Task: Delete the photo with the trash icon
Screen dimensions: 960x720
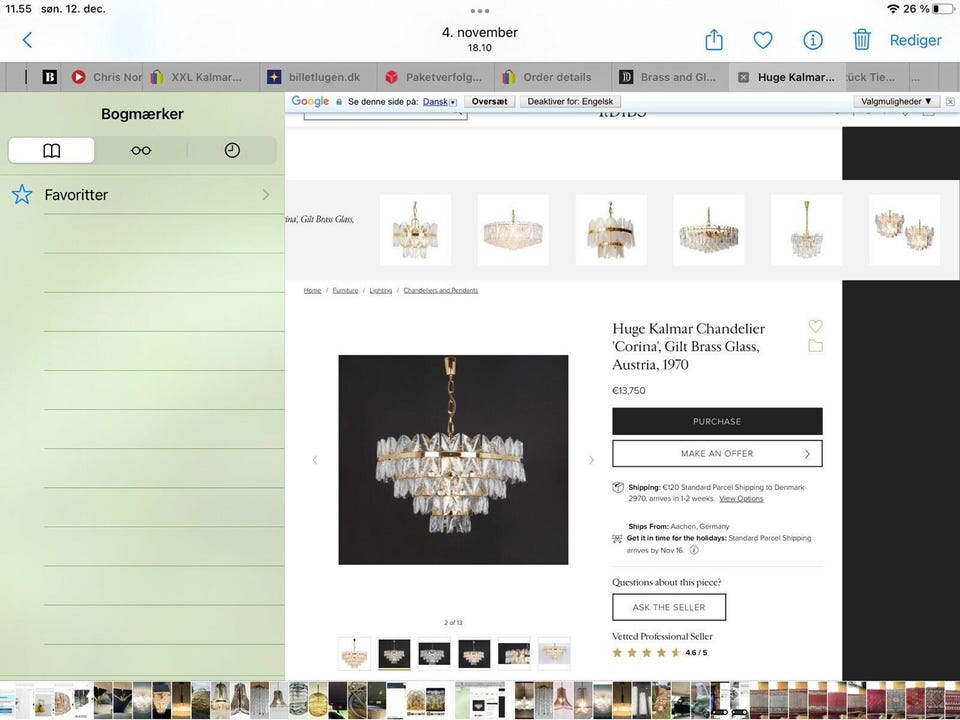Action: point(861,40)
